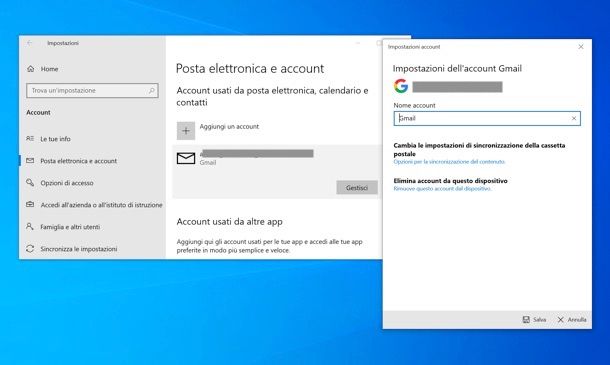Click the person icon beside Famiglia e altri utenti
The image size is (610, 365).
[30, 226]
